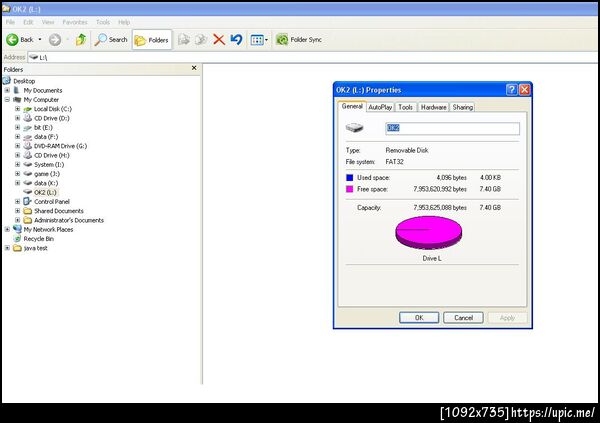Click the Move To toolbar icon
Screen dimensions: 600x423
pyautogui.click(x=184, y=39)
